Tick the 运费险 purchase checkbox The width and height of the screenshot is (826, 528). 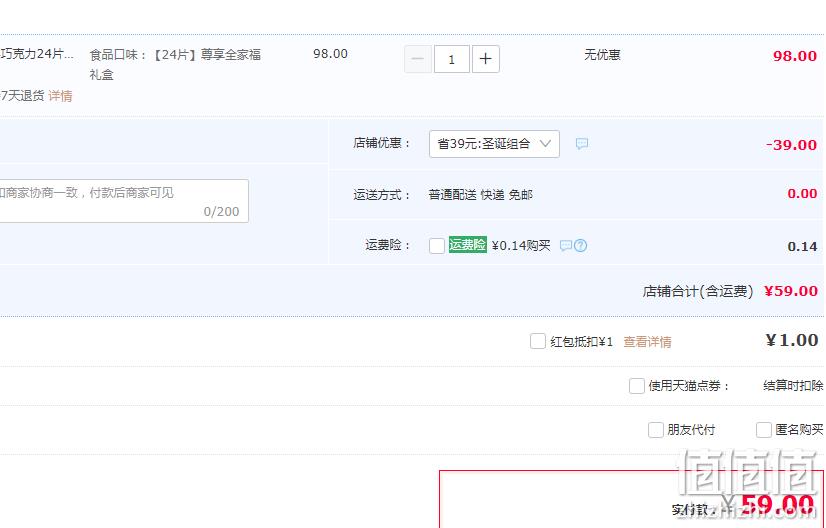[x=437, y=246]
